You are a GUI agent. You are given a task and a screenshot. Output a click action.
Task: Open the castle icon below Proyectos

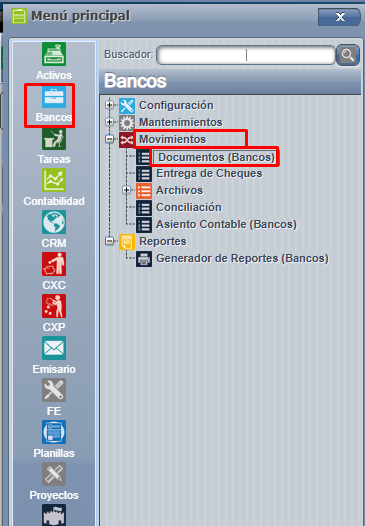coord(54,515)
